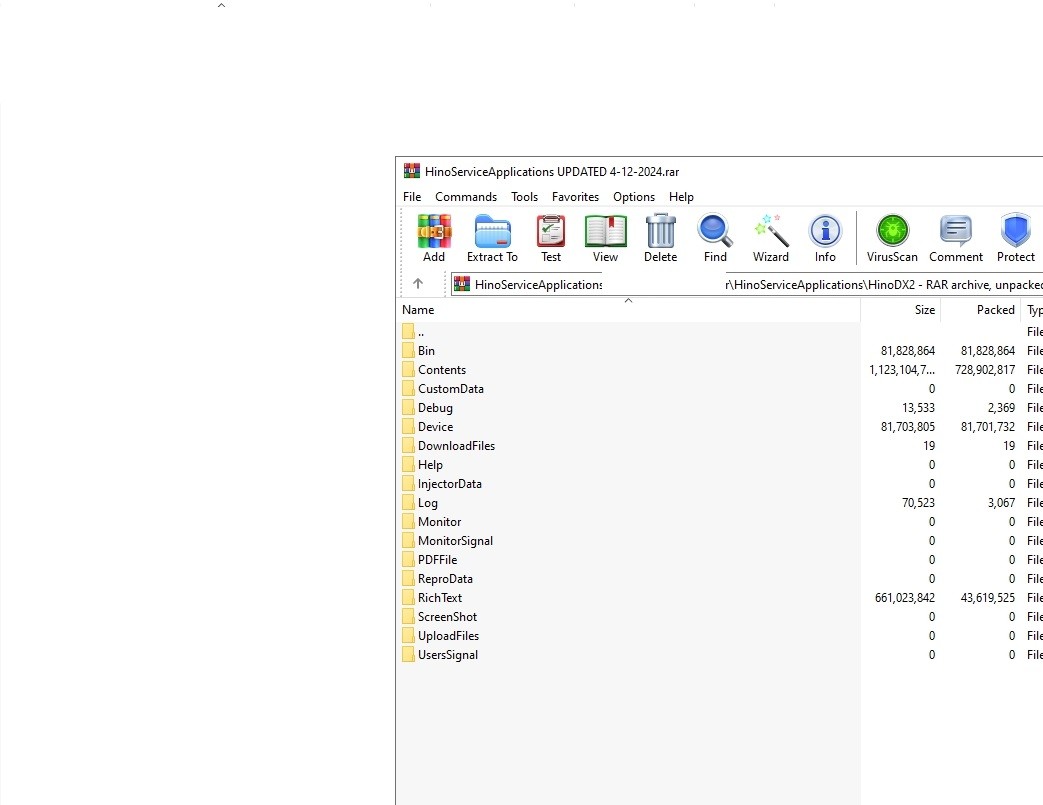
Task: Select the Debug folder icon
Action: pyautogui.click(x=408, y=408)
